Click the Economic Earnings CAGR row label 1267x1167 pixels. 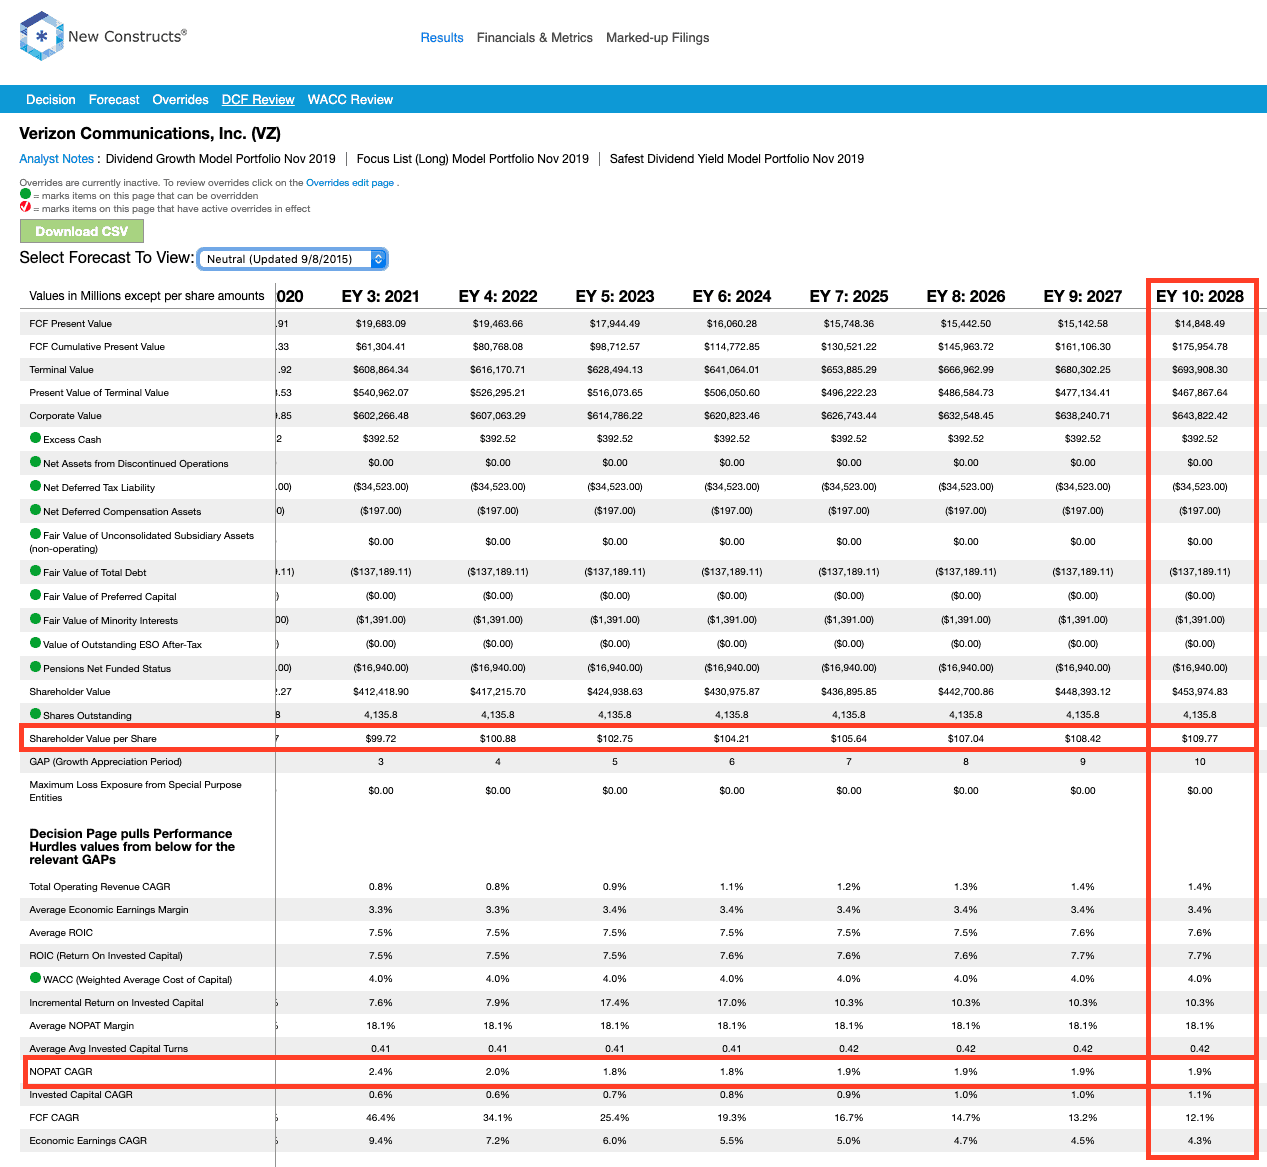[88, 1141]
